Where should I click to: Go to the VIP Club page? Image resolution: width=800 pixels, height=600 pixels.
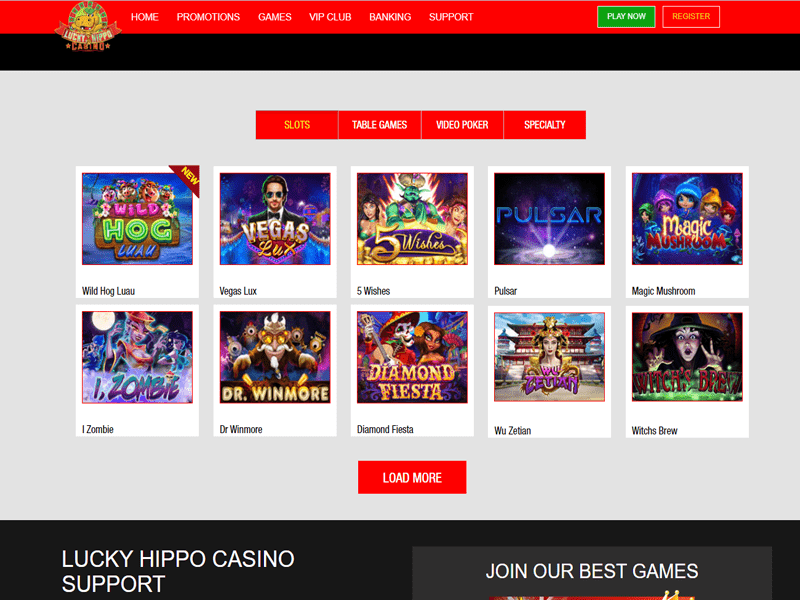coord(330,17)
